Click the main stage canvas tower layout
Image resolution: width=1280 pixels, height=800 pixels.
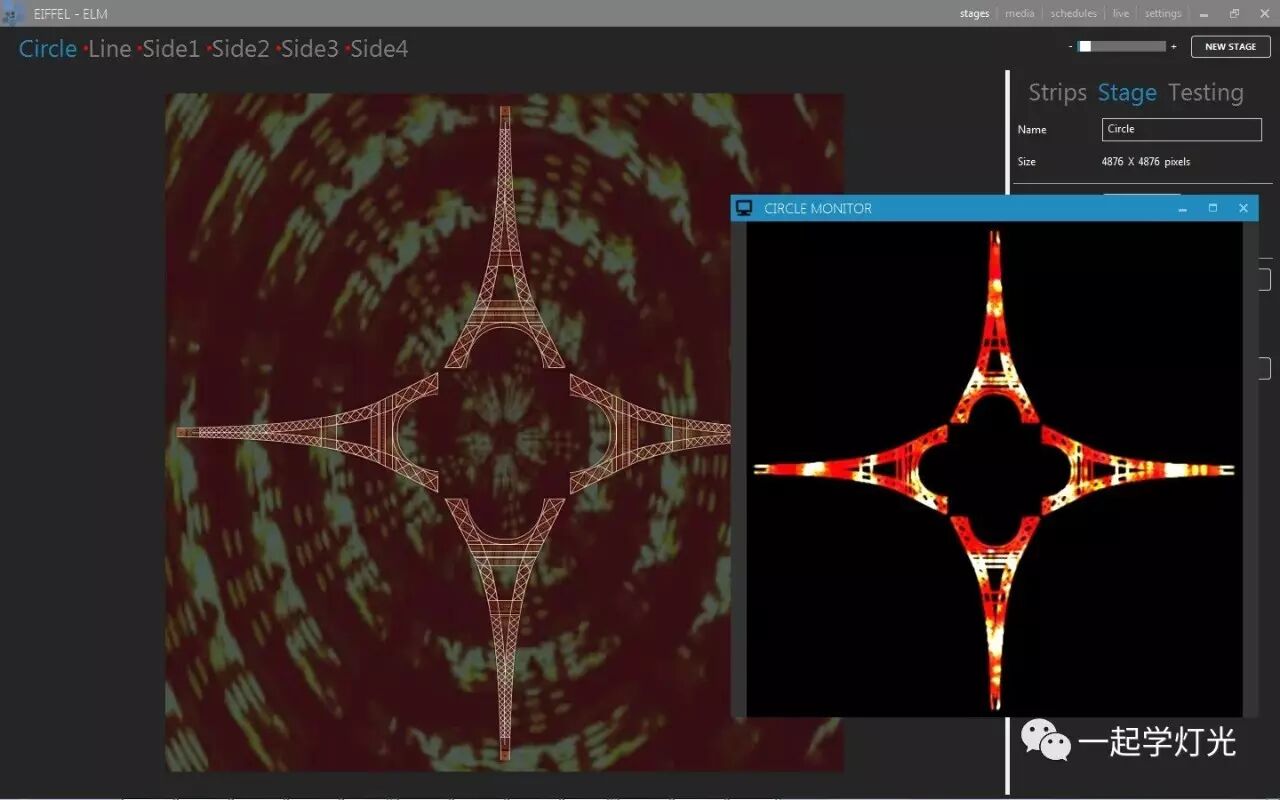504,432
